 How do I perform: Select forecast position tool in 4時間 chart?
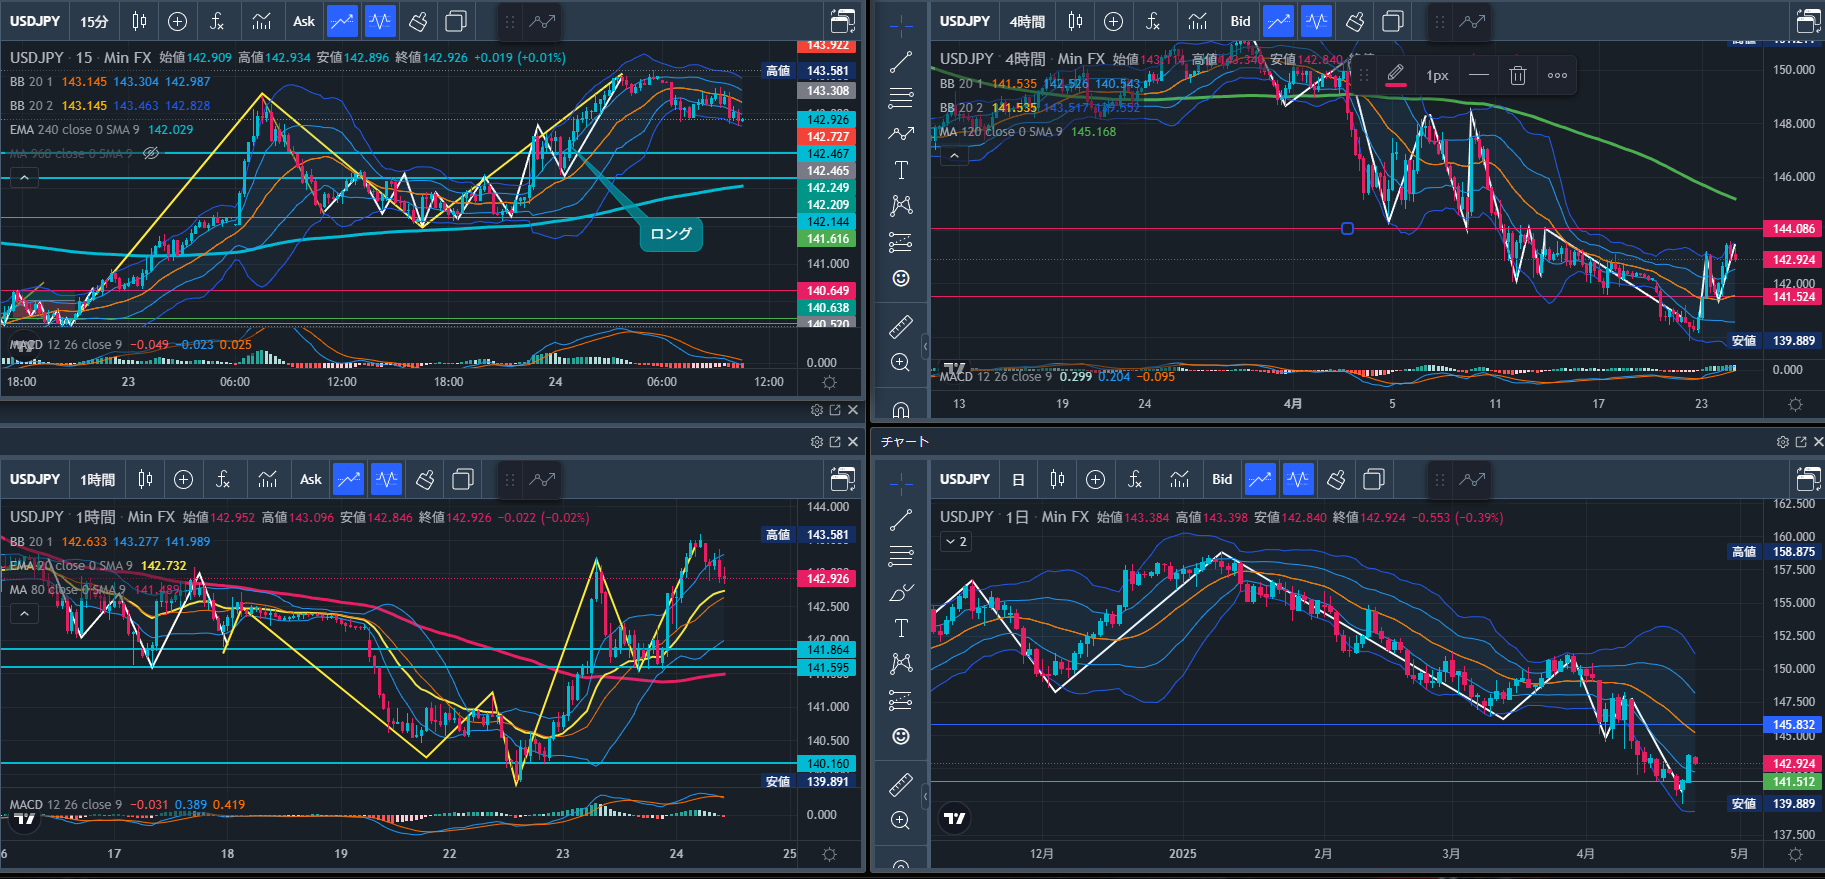tap(901, 242)
